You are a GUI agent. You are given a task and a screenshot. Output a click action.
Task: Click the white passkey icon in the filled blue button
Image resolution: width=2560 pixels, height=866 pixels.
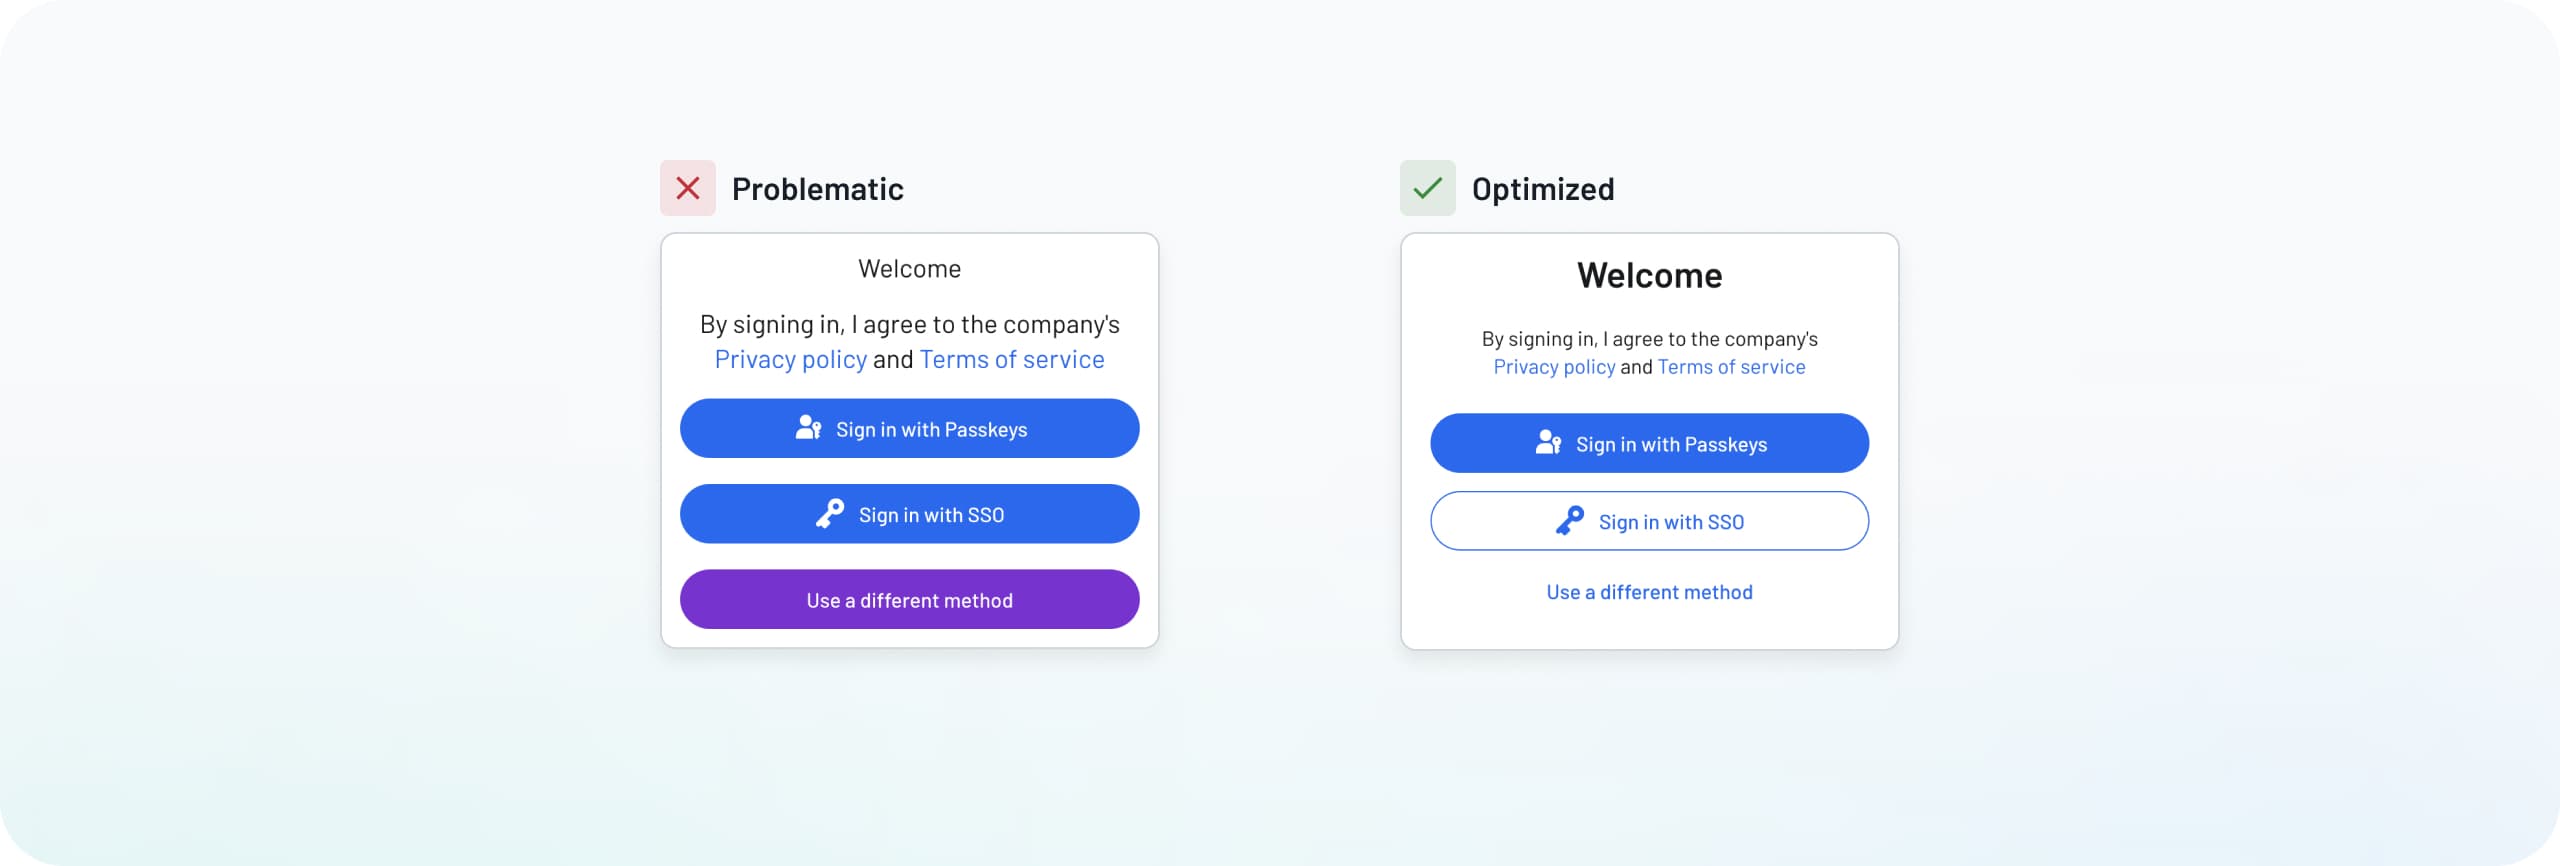1546,442
